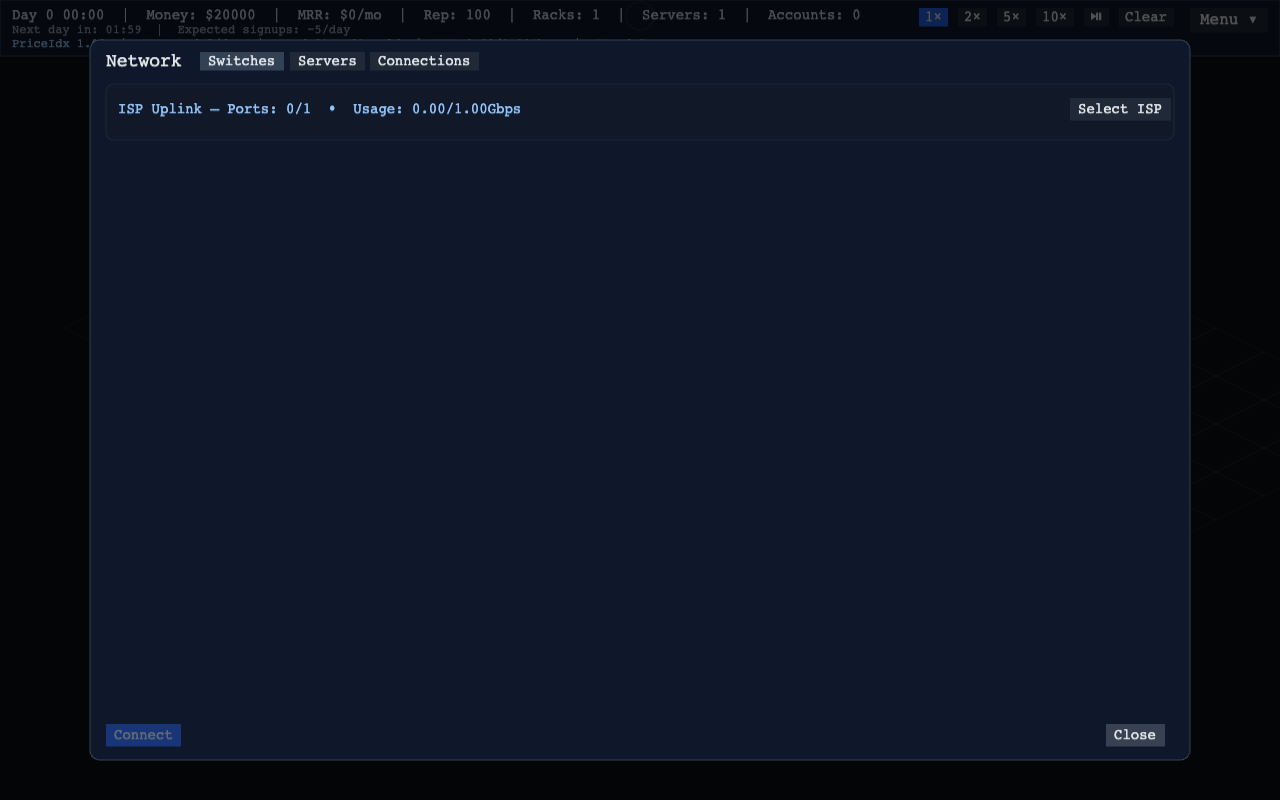Select the ISP Uplink row text
Image resolution: width=1280 pixels, height=800 pixels.
pos(319,109)
